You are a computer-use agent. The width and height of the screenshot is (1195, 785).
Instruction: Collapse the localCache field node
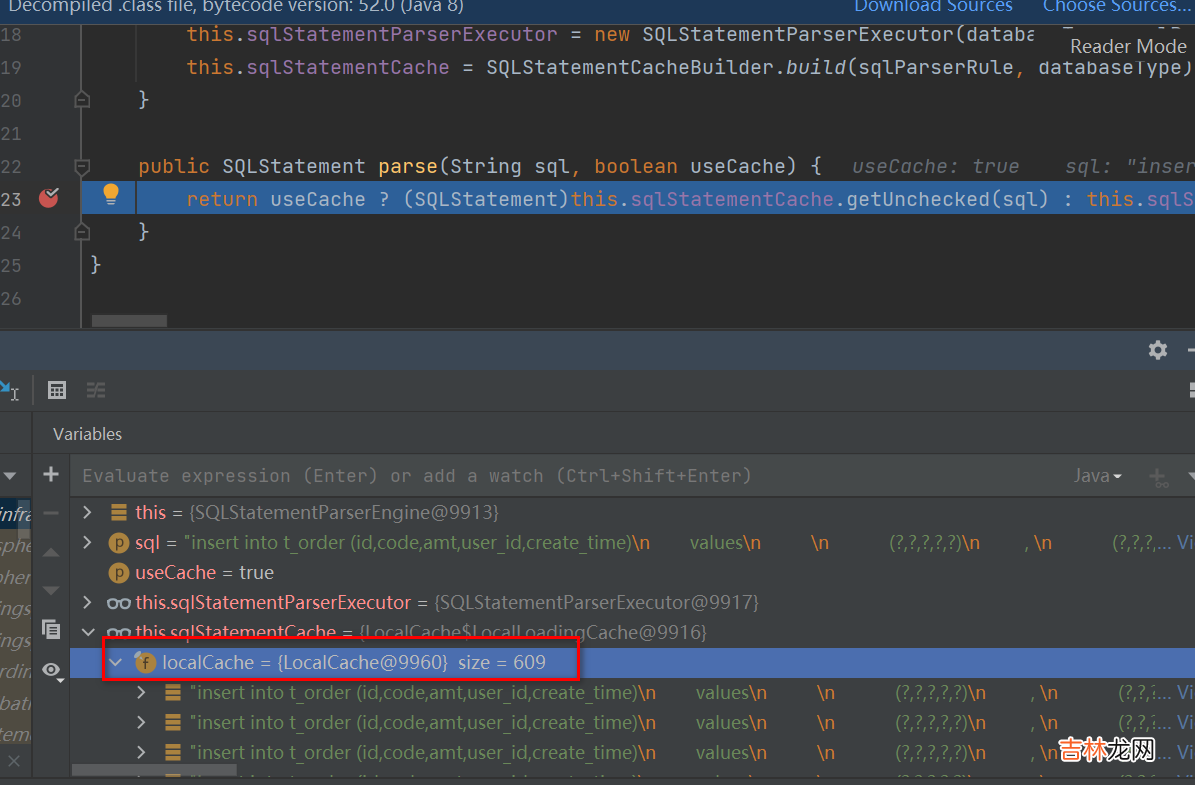click(116, 662)
